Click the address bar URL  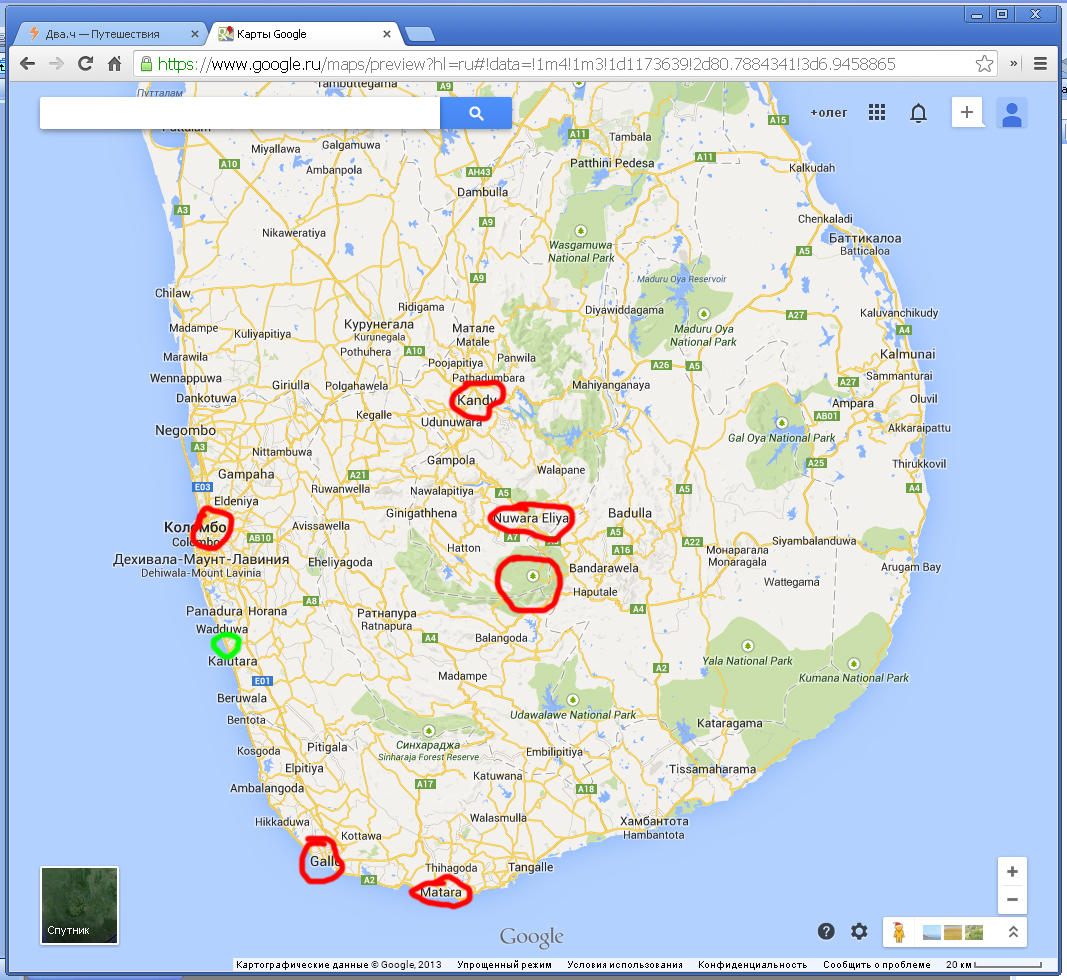coord(527,64)
